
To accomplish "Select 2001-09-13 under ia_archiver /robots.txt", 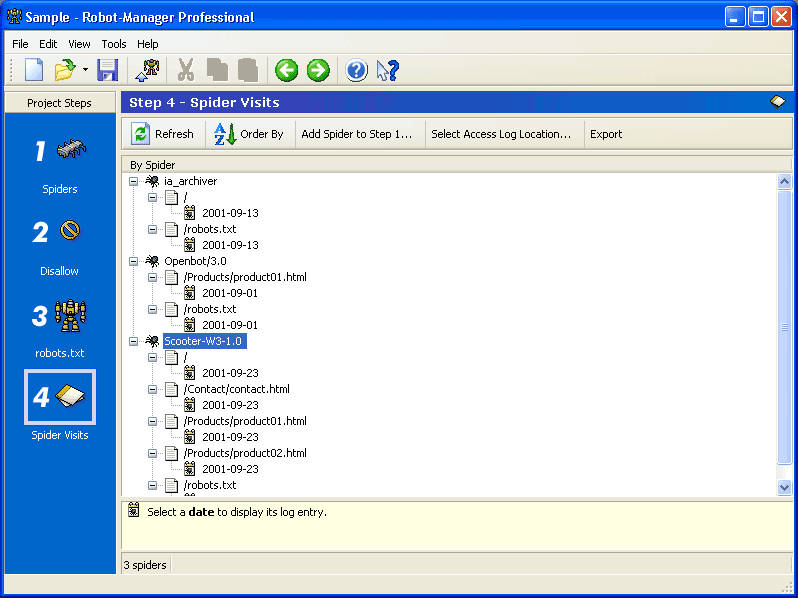I will pos(230,245).
